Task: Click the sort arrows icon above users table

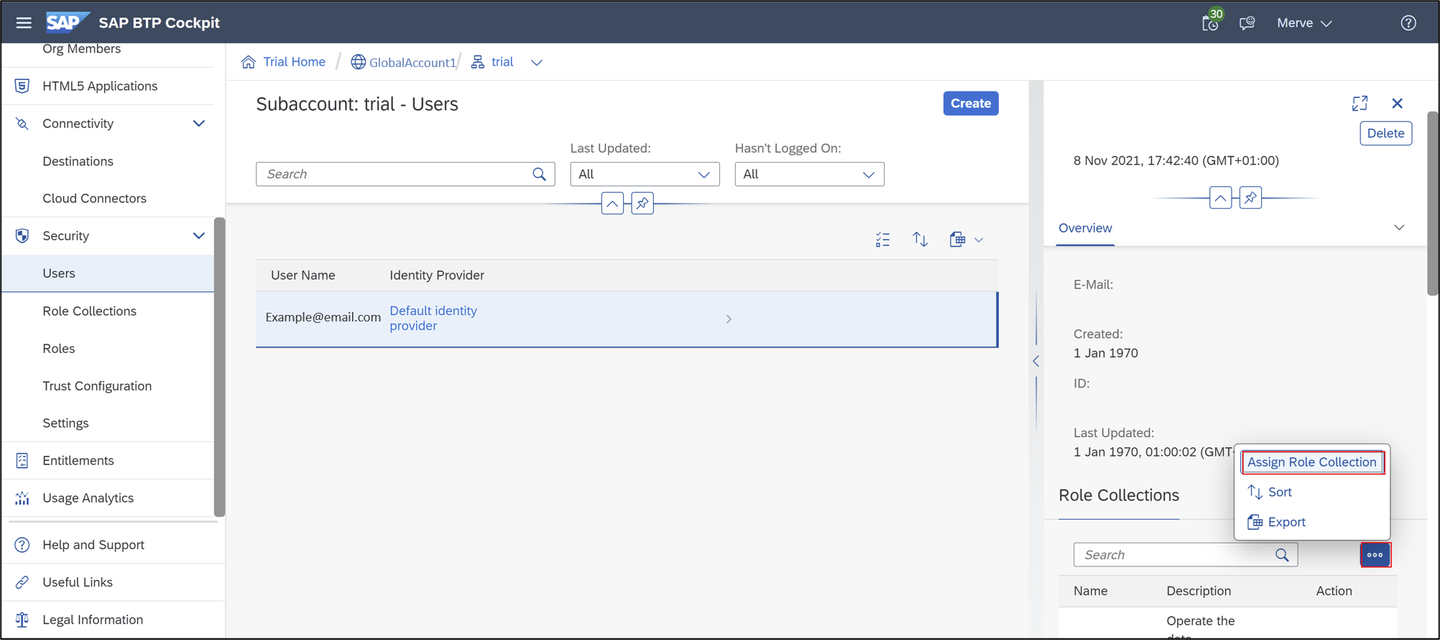Action: pos(920,240)
